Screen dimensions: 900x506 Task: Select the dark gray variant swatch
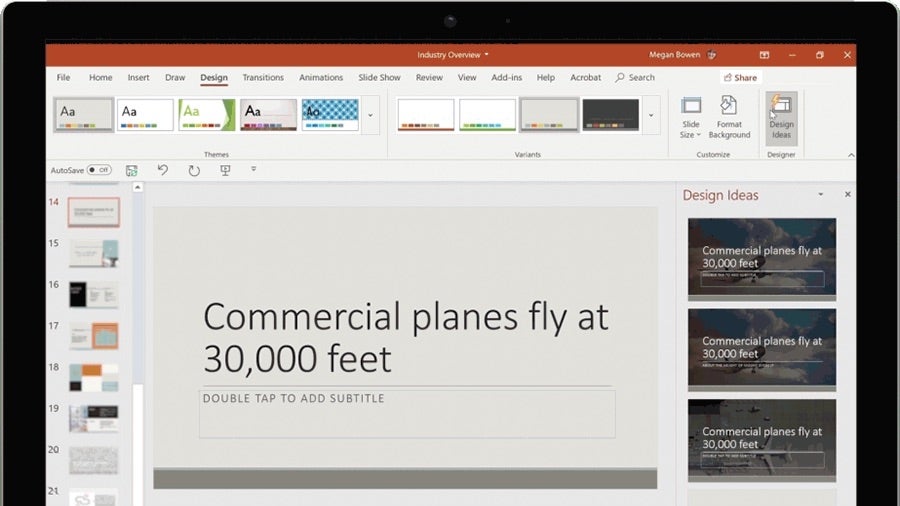pyautogui.click(x=610, y=114)
